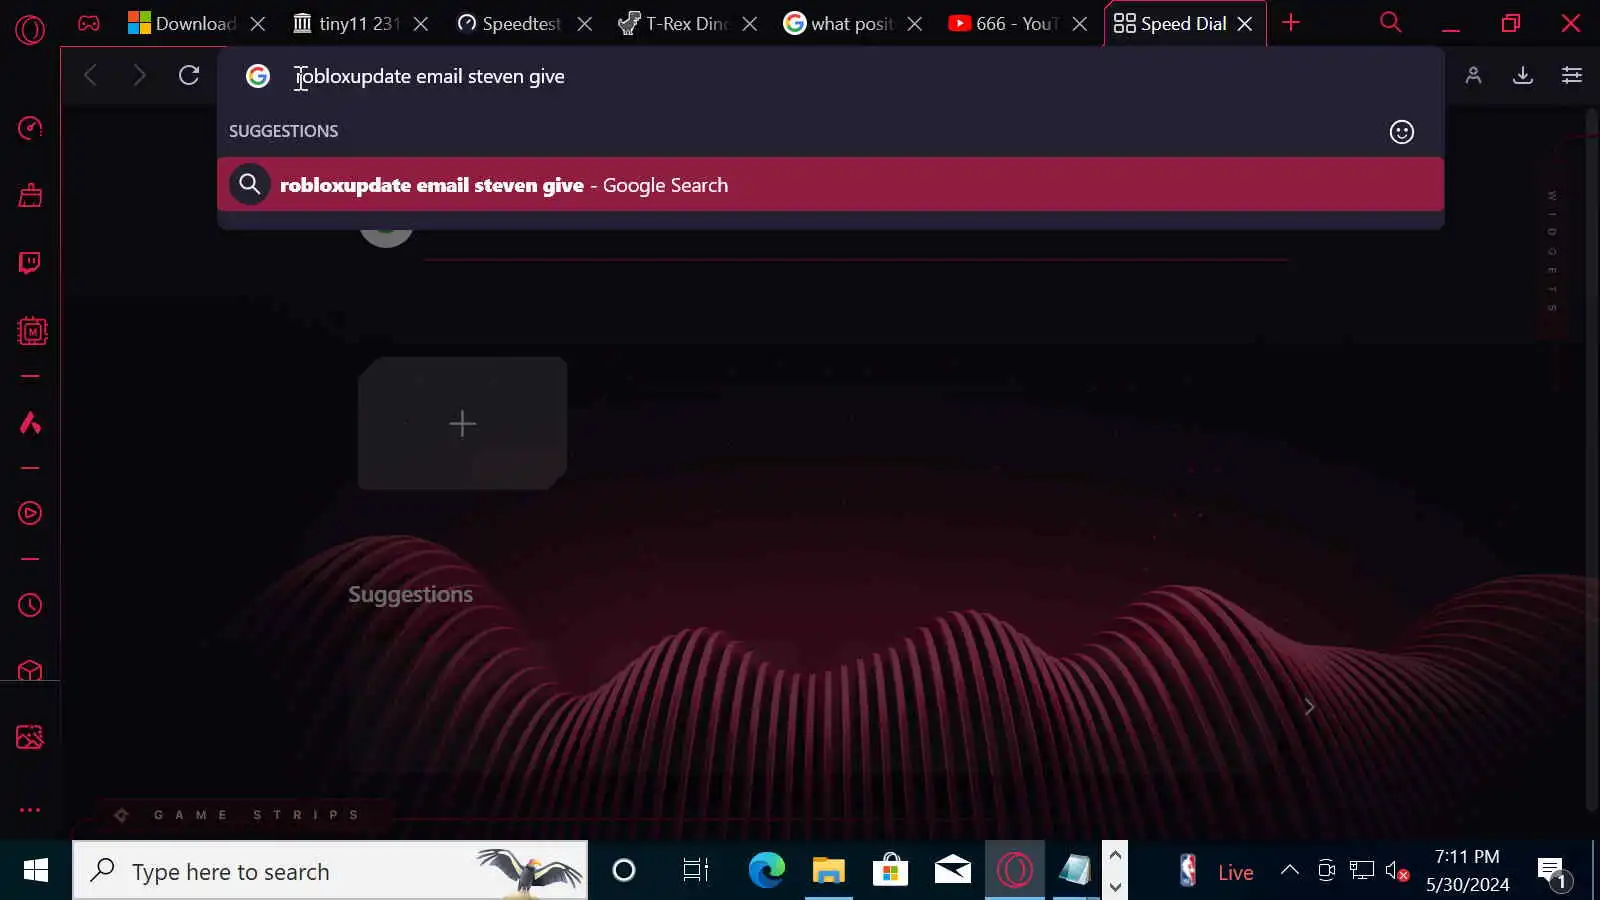Go back to the previous page

(x=90, y=75)
